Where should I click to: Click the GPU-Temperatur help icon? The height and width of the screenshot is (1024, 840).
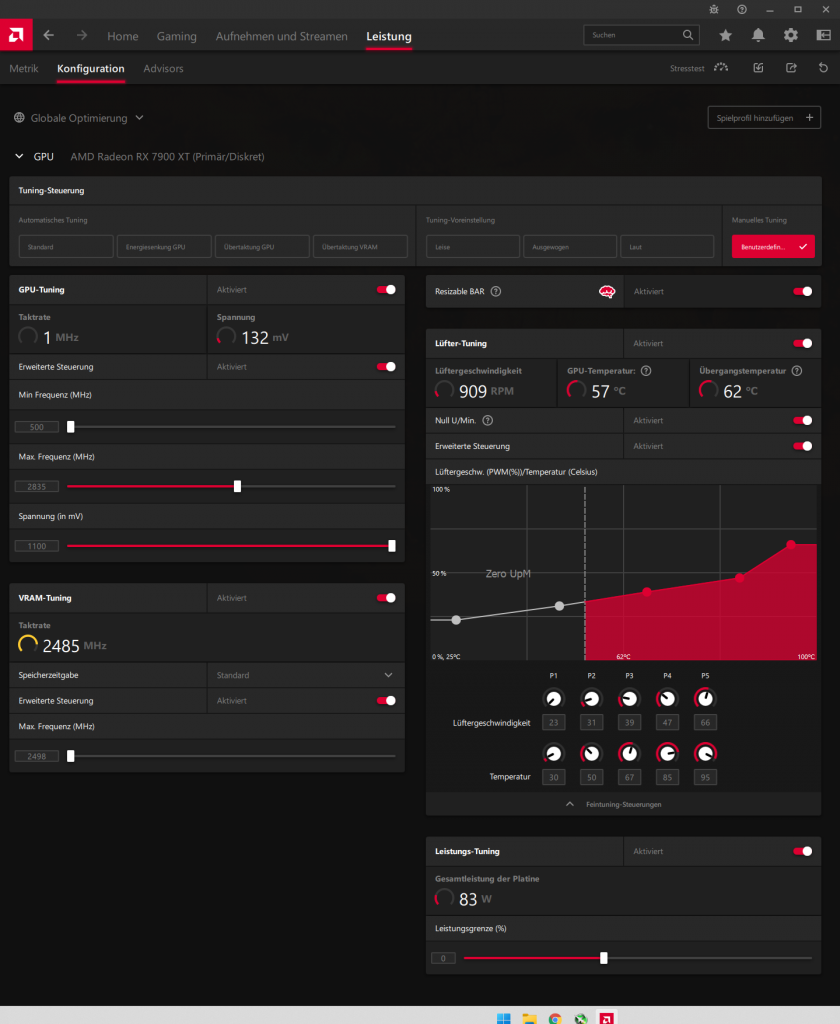tap(646, 371)
